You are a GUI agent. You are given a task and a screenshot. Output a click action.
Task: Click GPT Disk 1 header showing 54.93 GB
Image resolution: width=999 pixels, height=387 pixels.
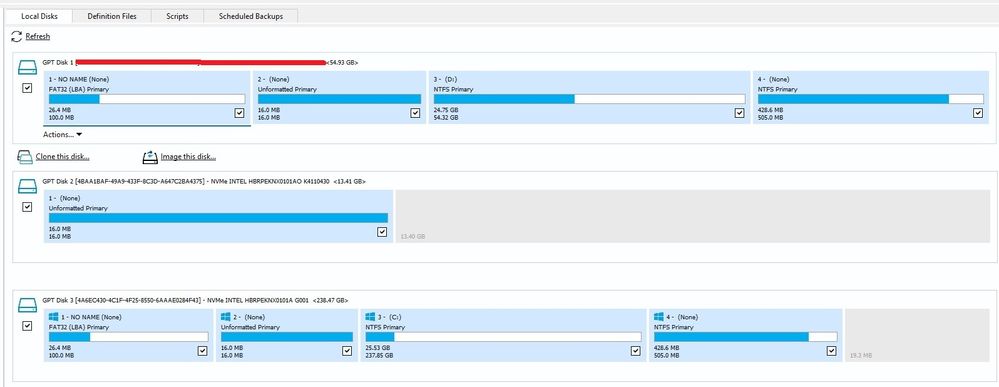200,62
